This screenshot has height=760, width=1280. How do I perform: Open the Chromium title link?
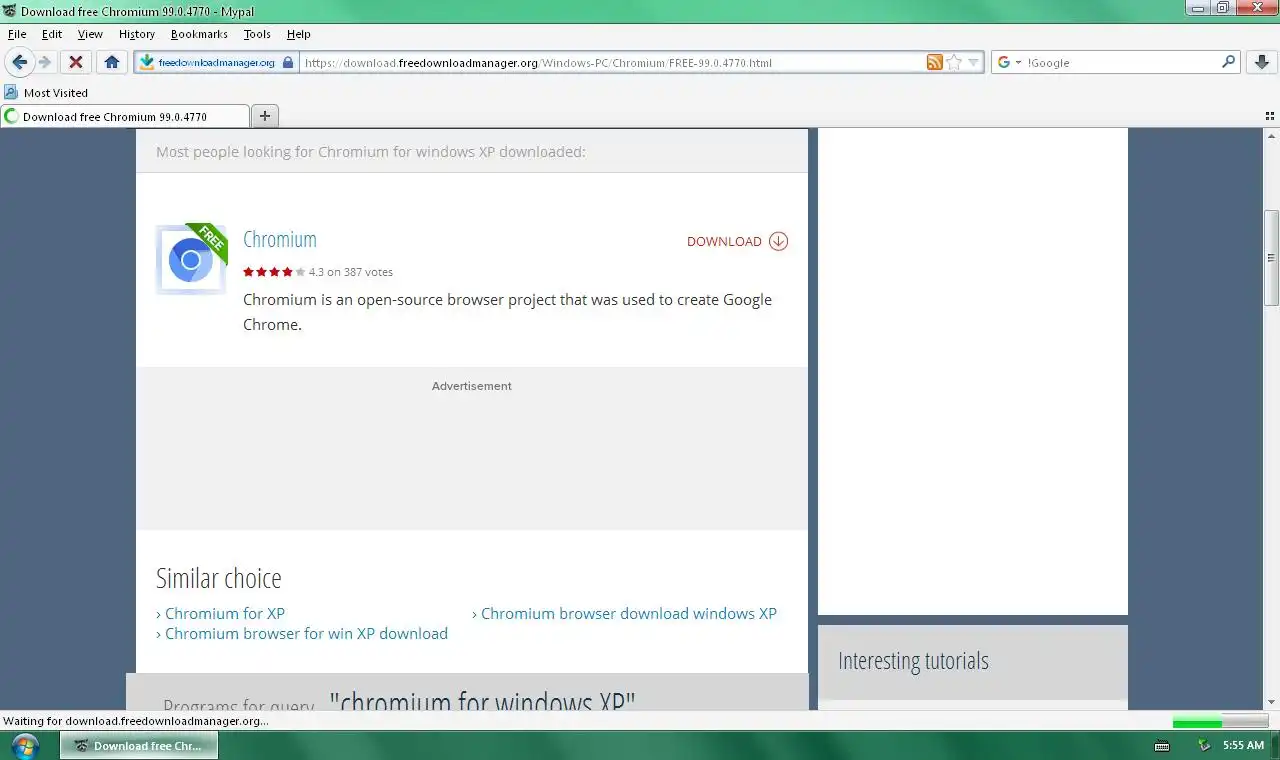[280, 240]
